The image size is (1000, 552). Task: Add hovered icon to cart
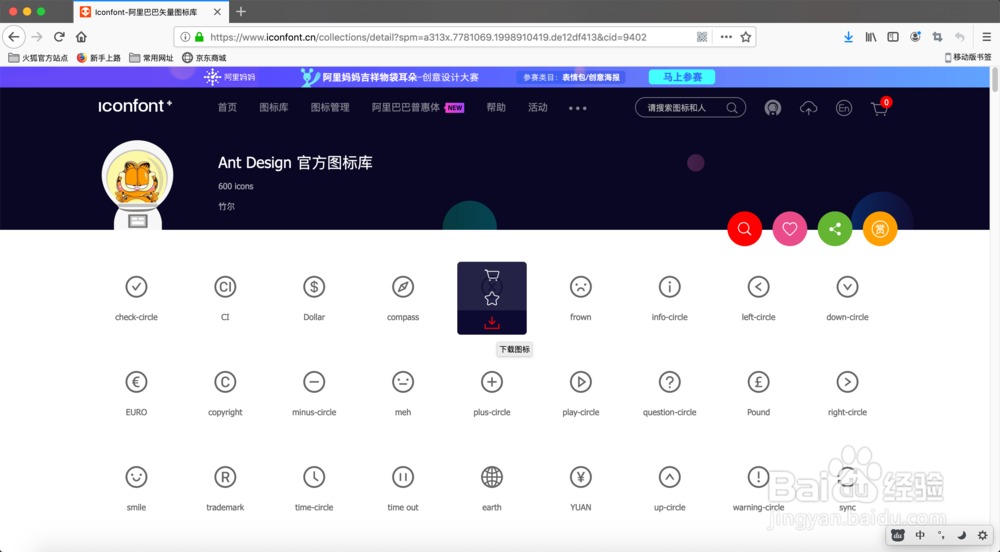pyautogui.click(x=492, y=275)
